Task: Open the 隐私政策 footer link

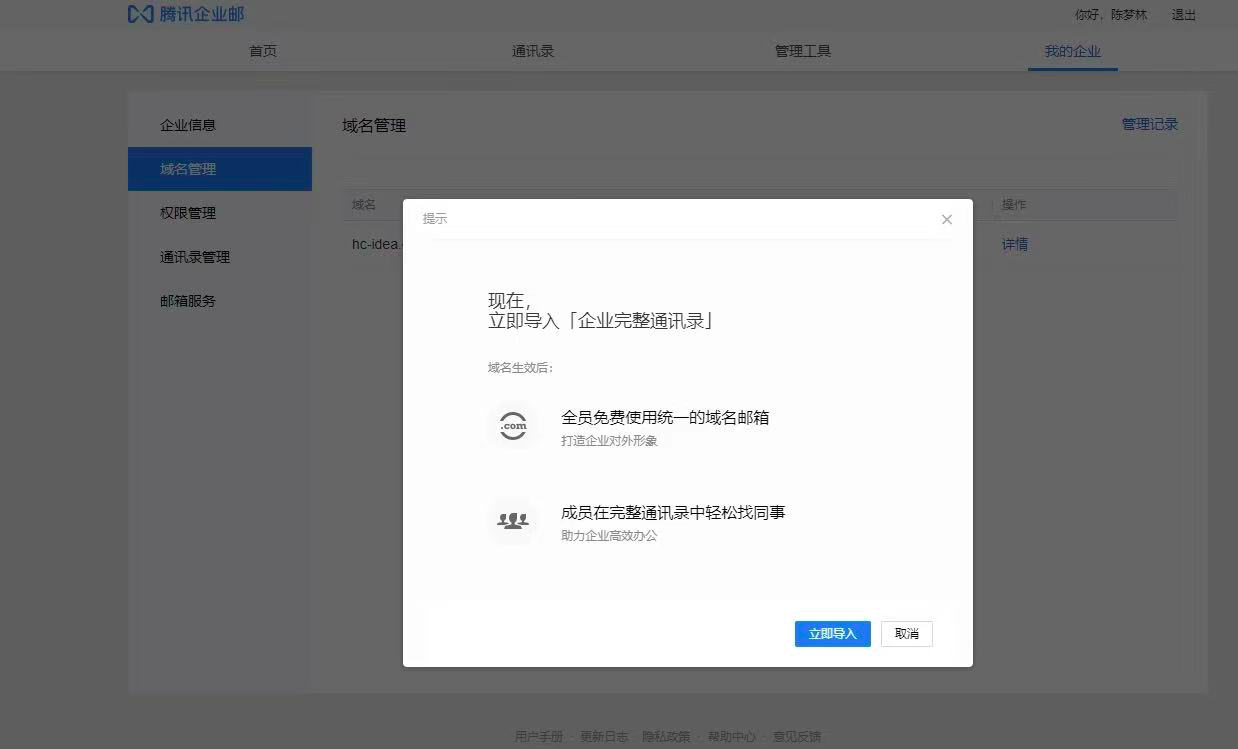Action: 666,736
